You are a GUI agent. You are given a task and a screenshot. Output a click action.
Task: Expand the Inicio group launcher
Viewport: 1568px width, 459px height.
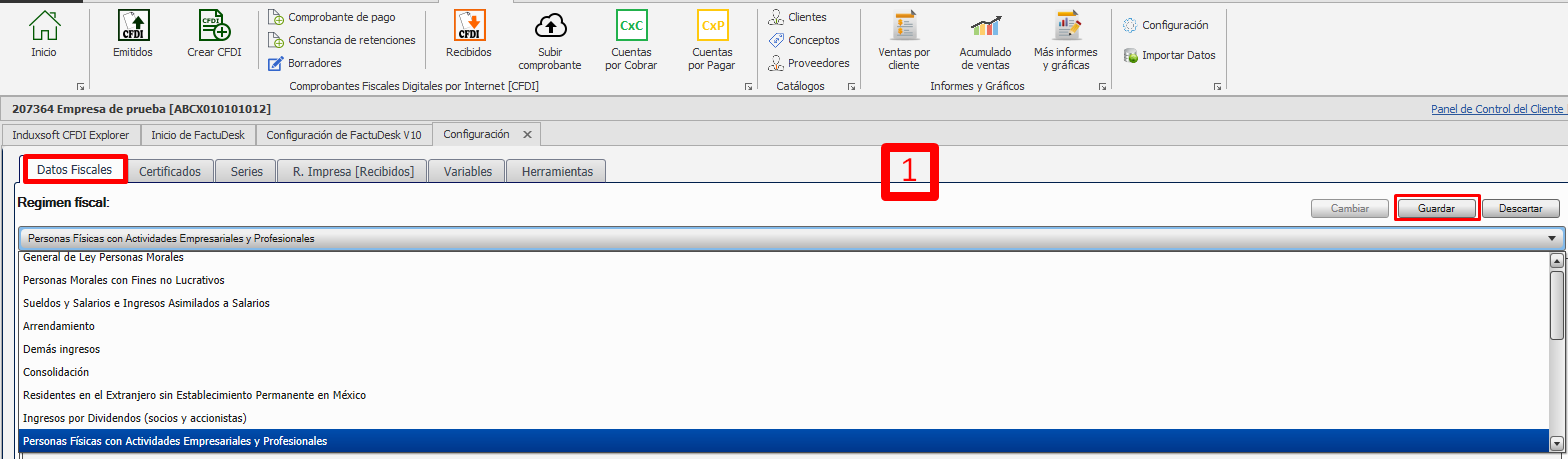(80, 87)
